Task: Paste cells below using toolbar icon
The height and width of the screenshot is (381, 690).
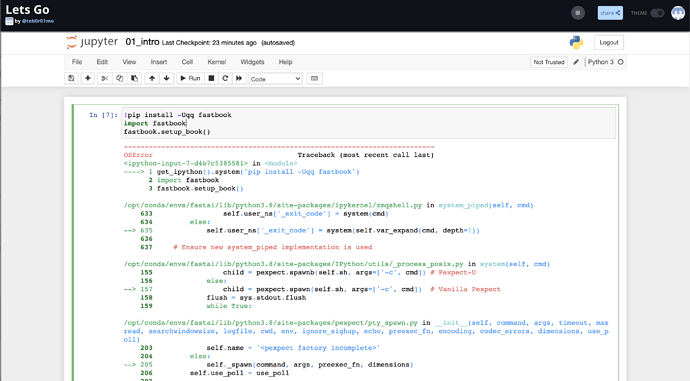Action: 134,78
